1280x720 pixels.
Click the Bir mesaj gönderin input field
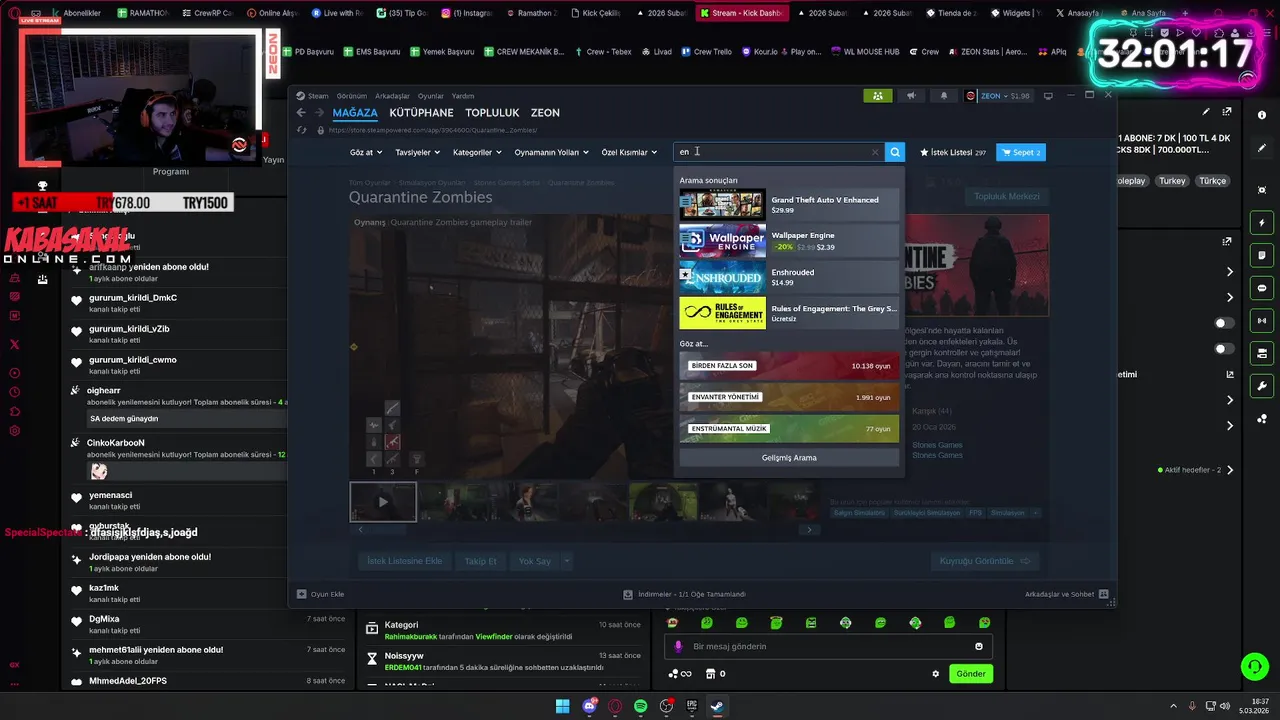(829, 646)
